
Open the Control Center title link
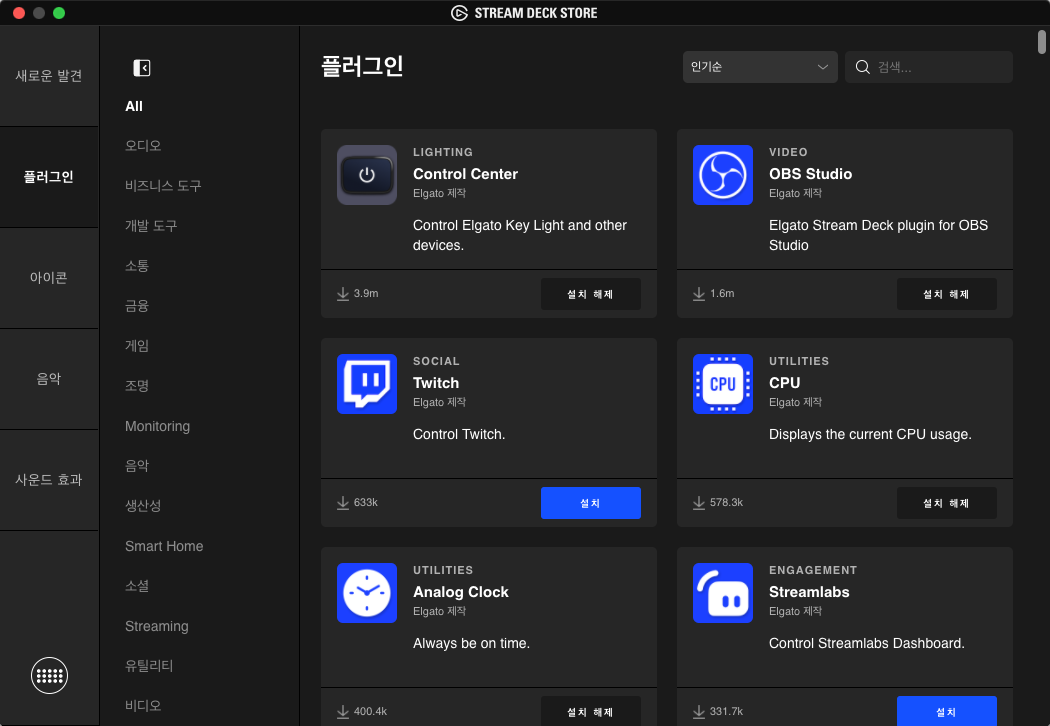[465, 174]
